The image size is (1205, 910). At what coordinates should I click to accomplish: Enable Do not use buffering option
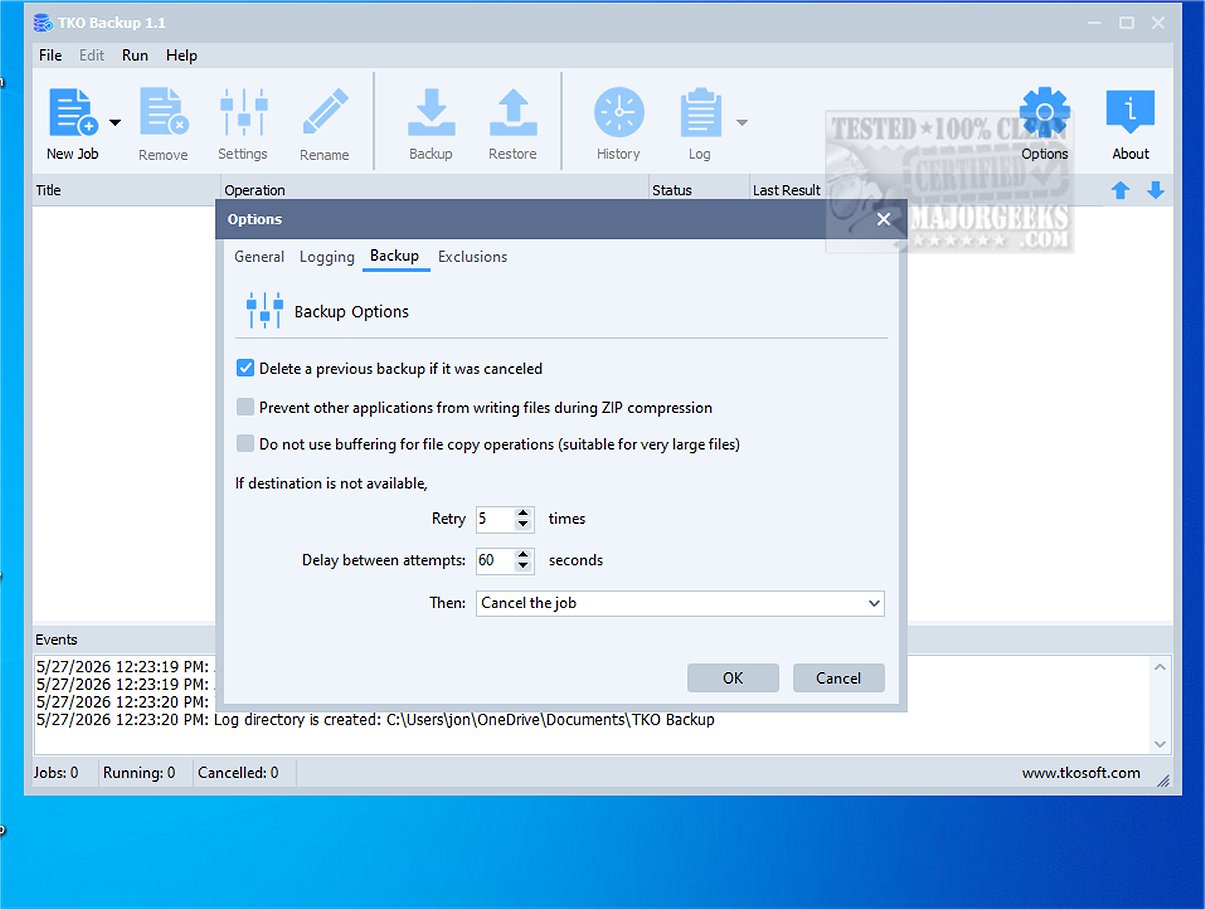pos(245,444)
